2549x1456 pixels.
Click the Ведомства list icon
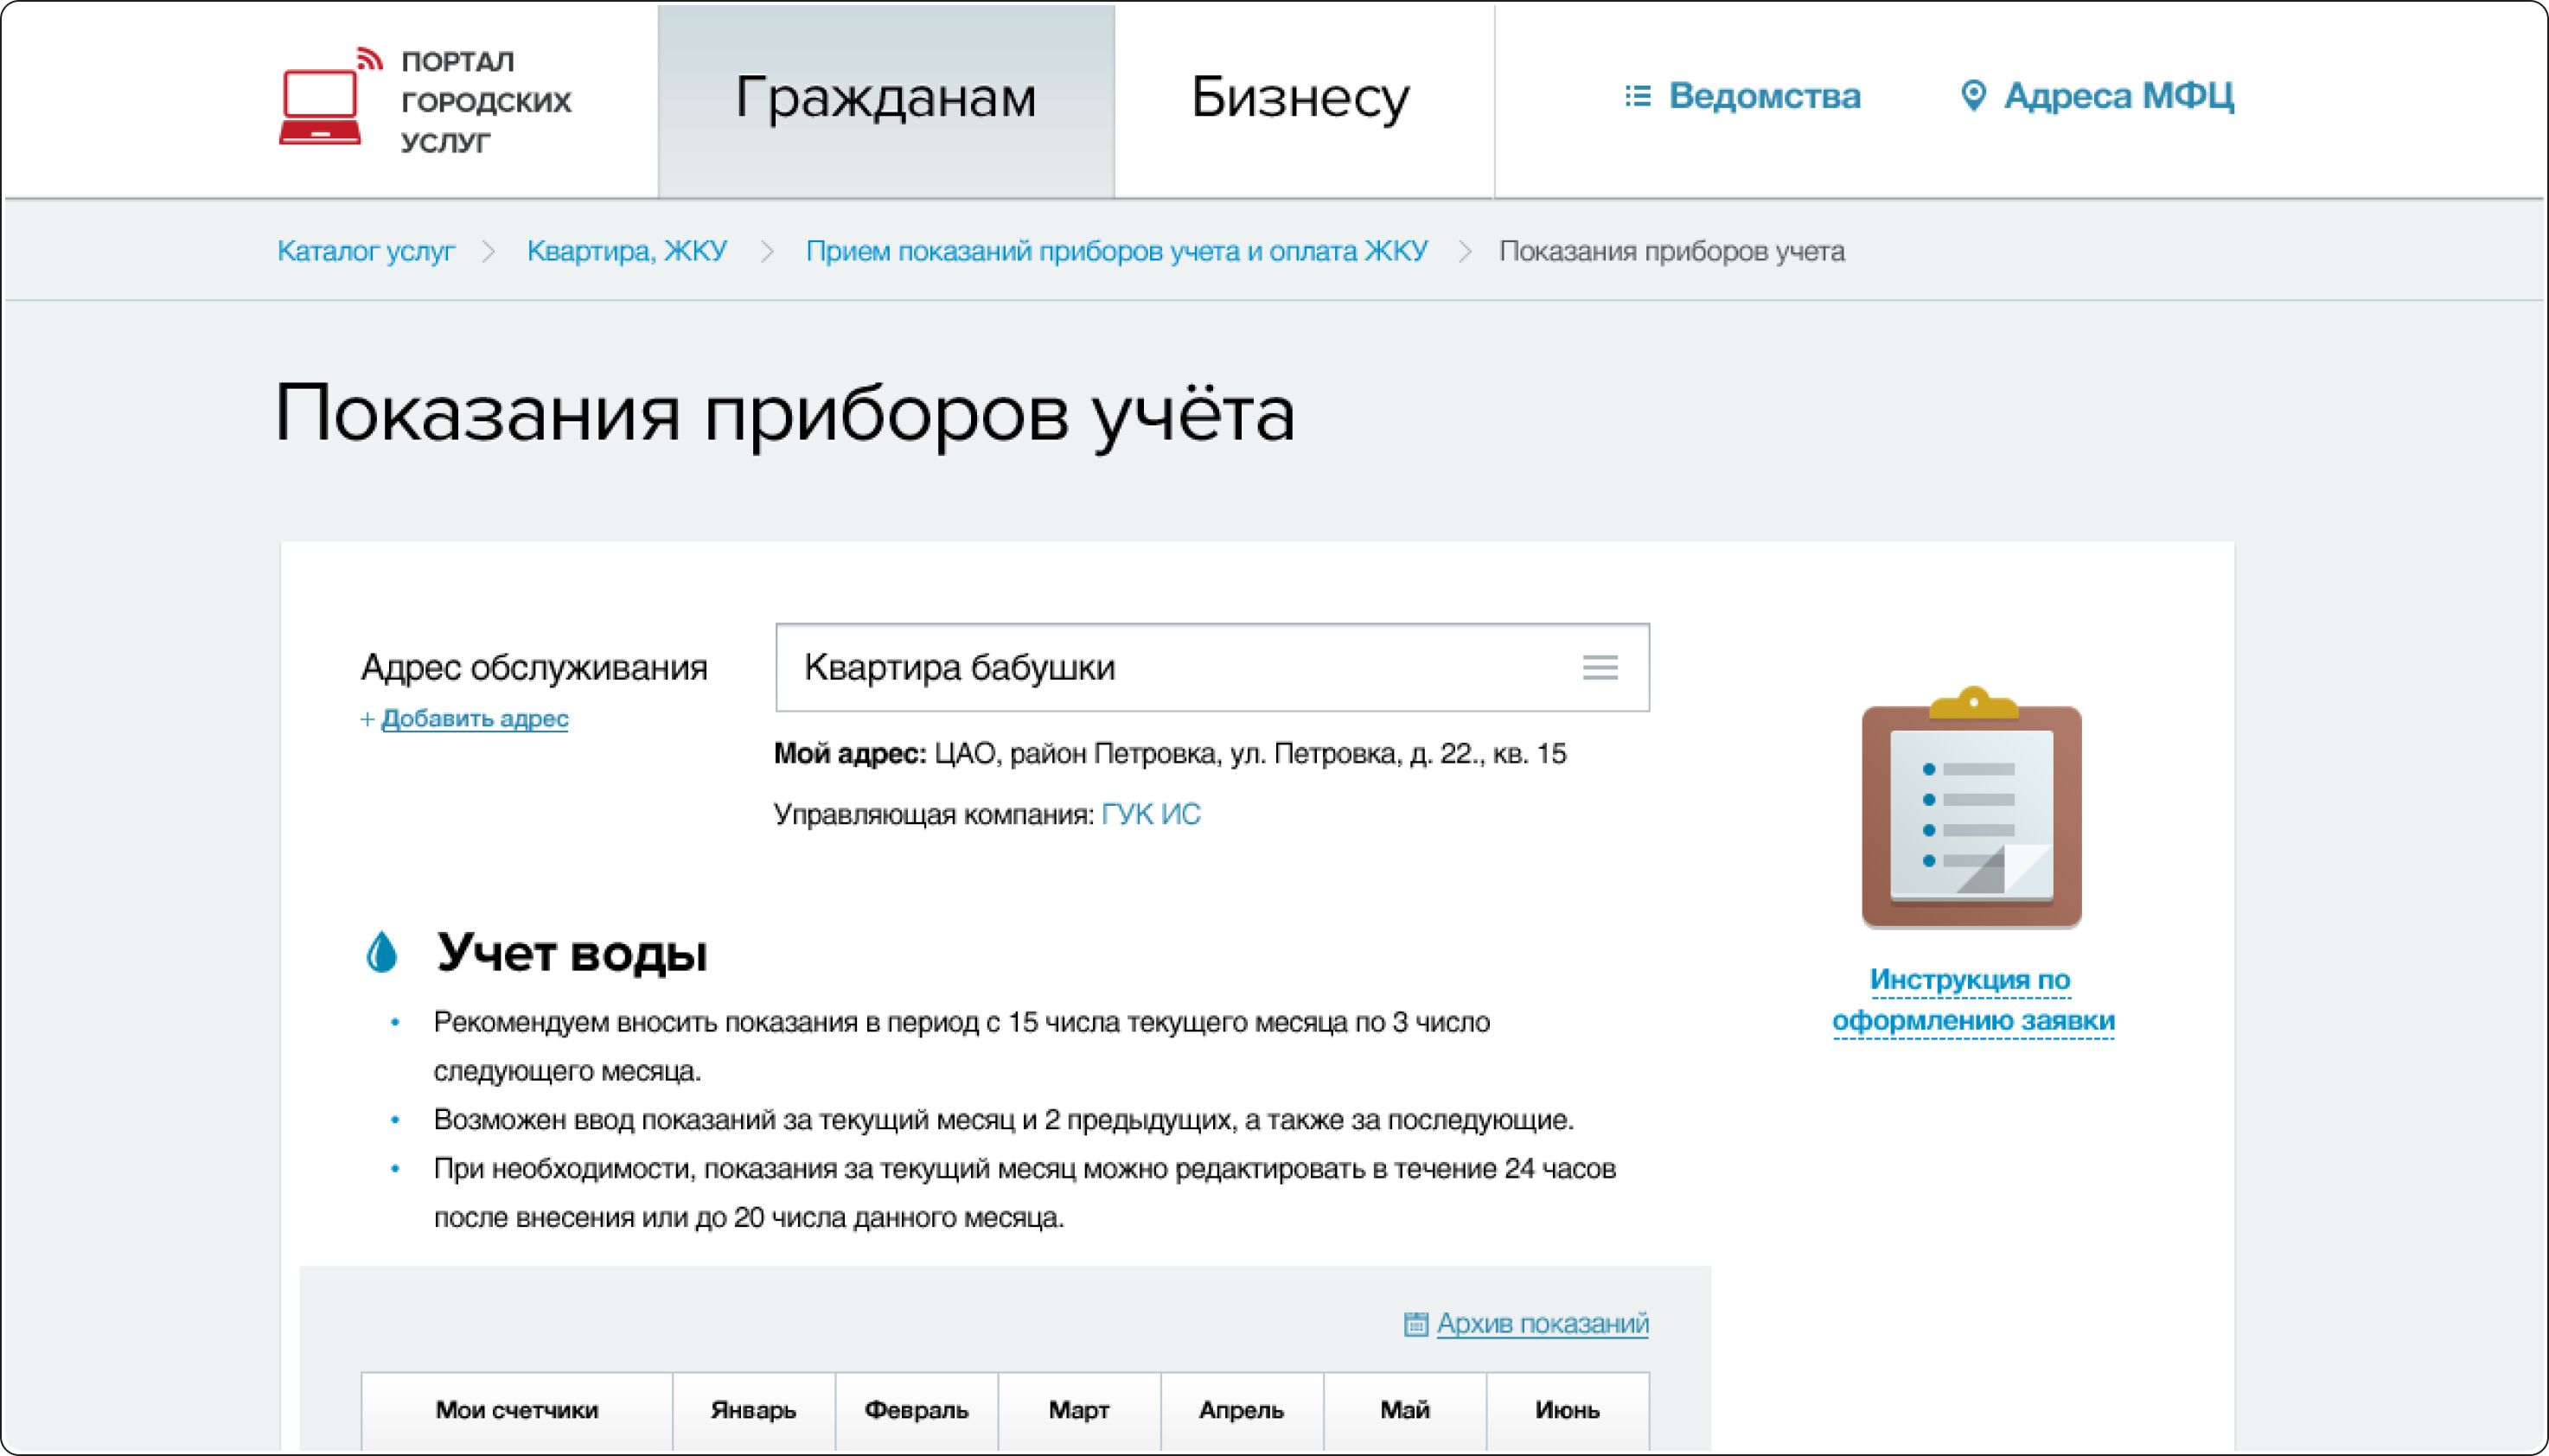(x=1637, y=96)
